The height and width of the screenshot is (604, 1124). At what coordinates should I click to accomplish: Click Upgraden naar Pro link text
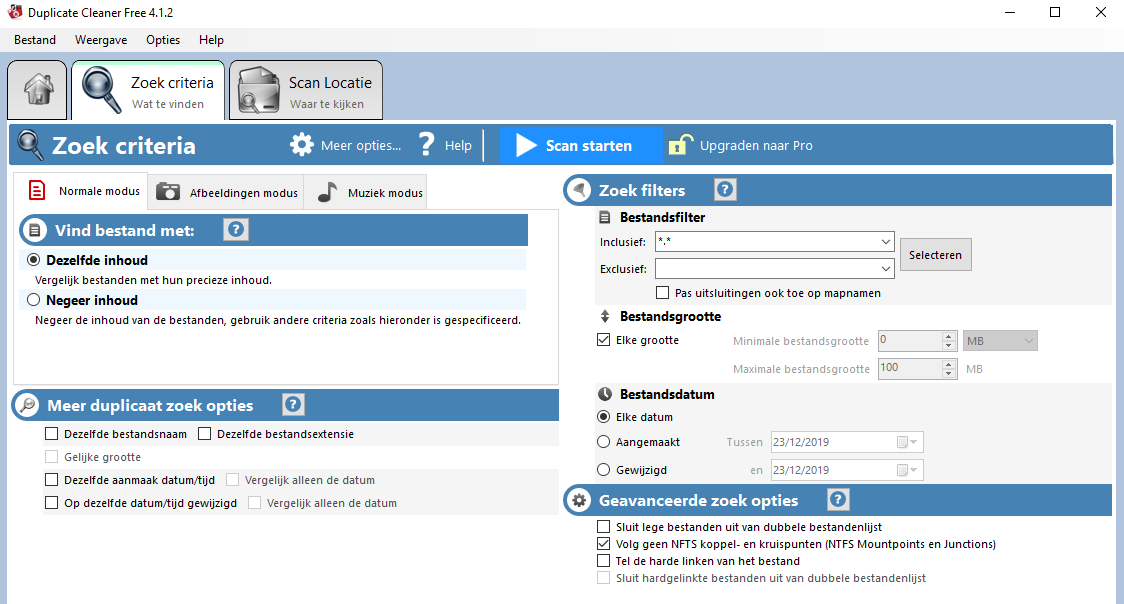coord(756,145)
